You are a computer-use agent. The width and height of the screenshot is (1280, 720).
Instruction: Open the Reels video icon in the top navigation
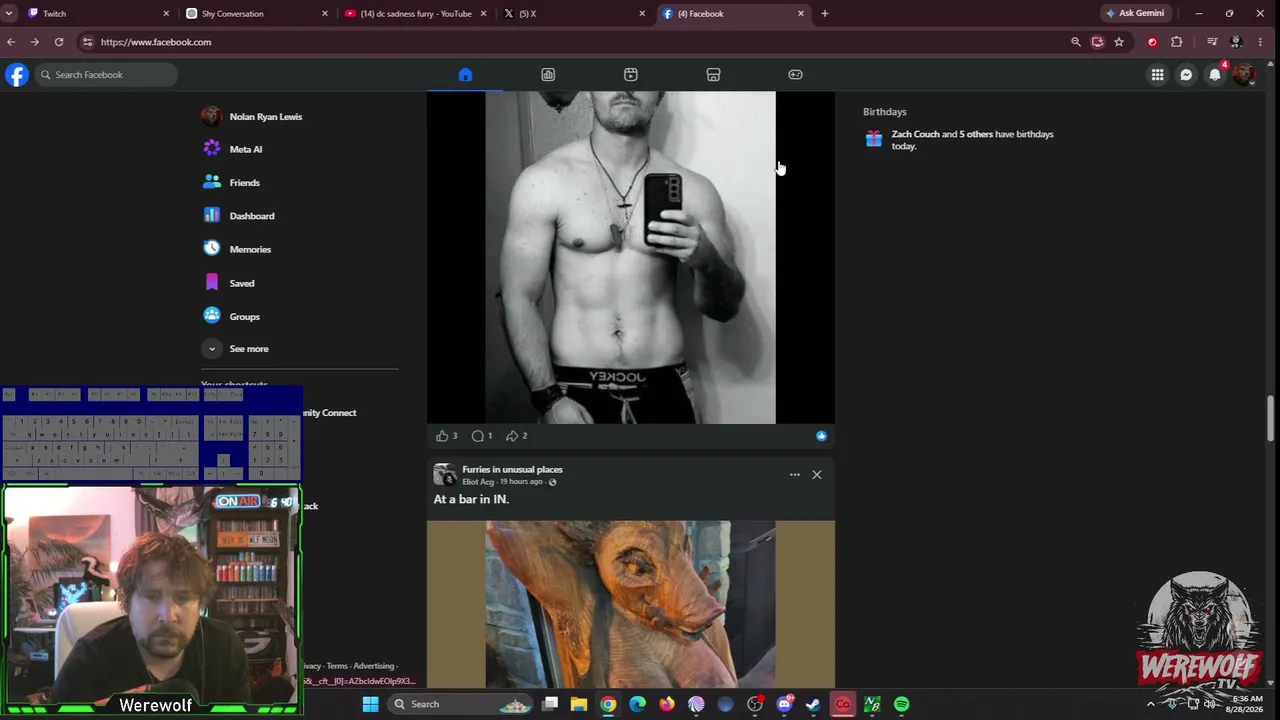(x=630, y=75)
